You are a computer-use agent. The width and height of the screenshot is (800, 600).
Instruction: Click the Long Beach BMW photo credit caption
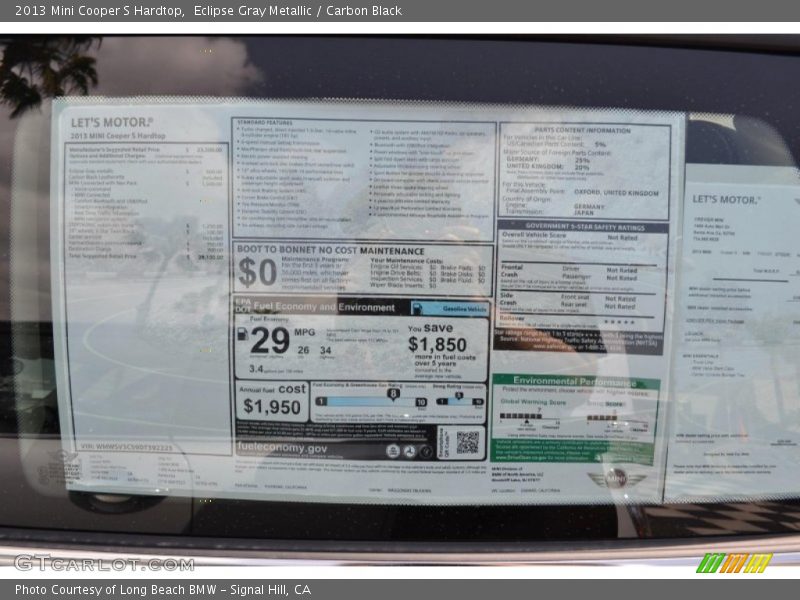163,590
